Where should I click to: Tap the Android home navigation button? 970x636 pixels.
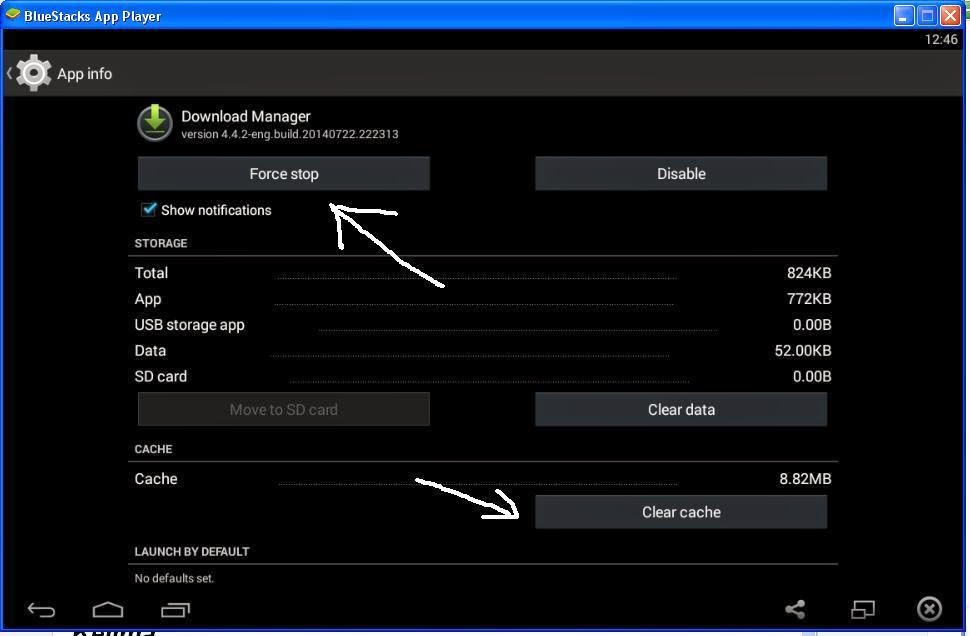pos(108,610)
